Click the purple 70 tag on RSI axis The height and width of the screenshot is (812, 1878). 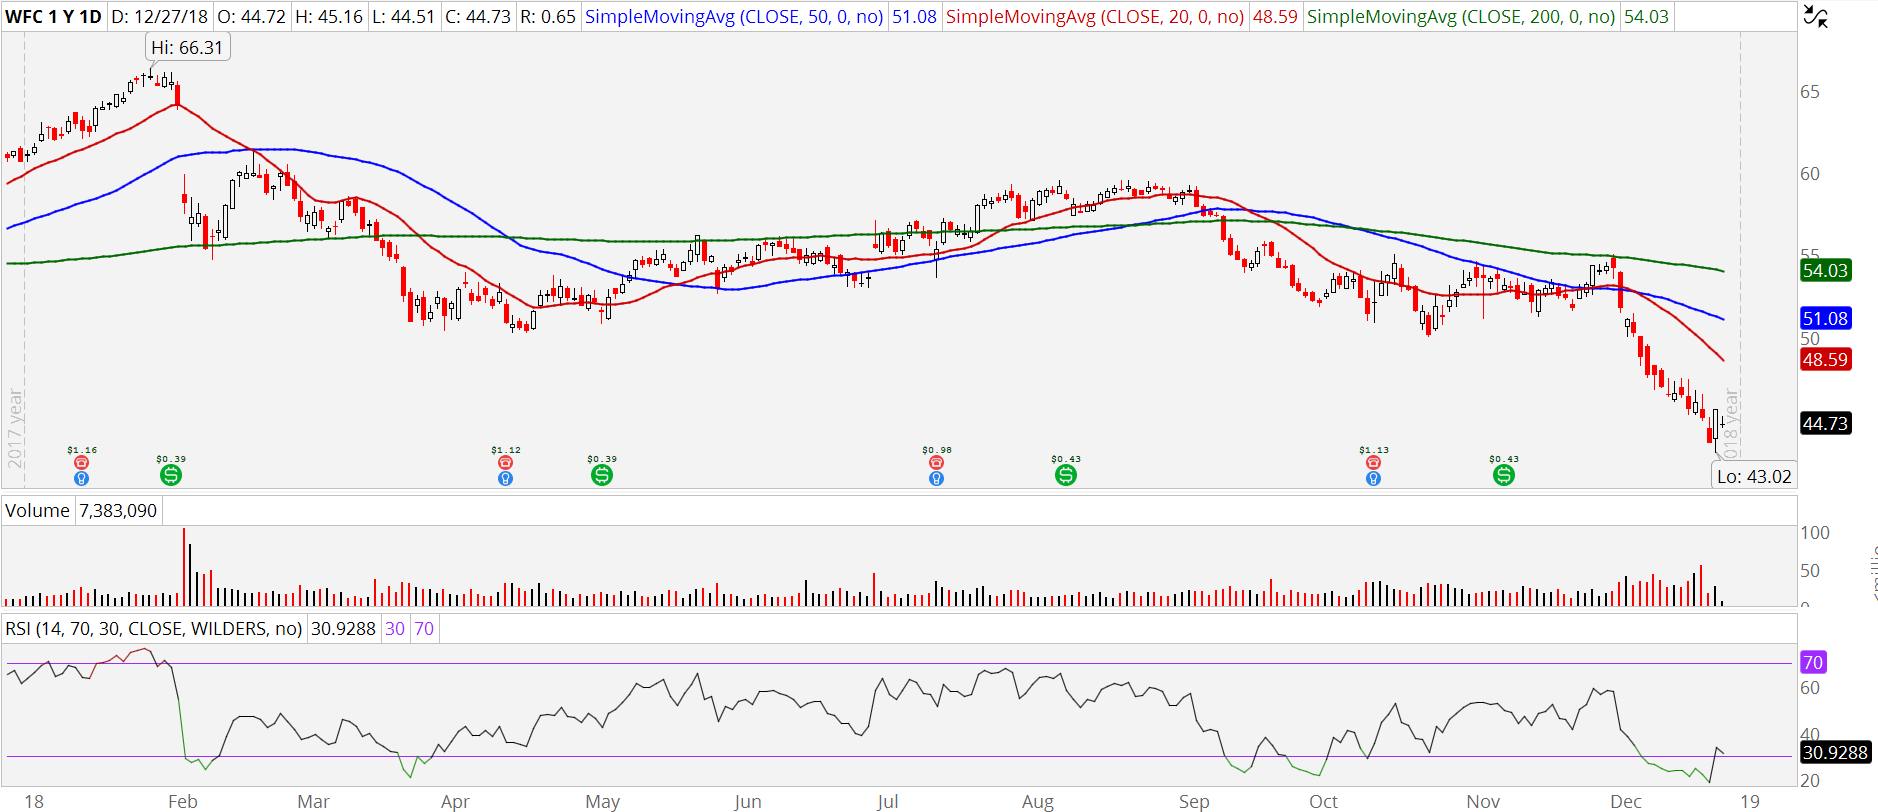point(1813,662)
